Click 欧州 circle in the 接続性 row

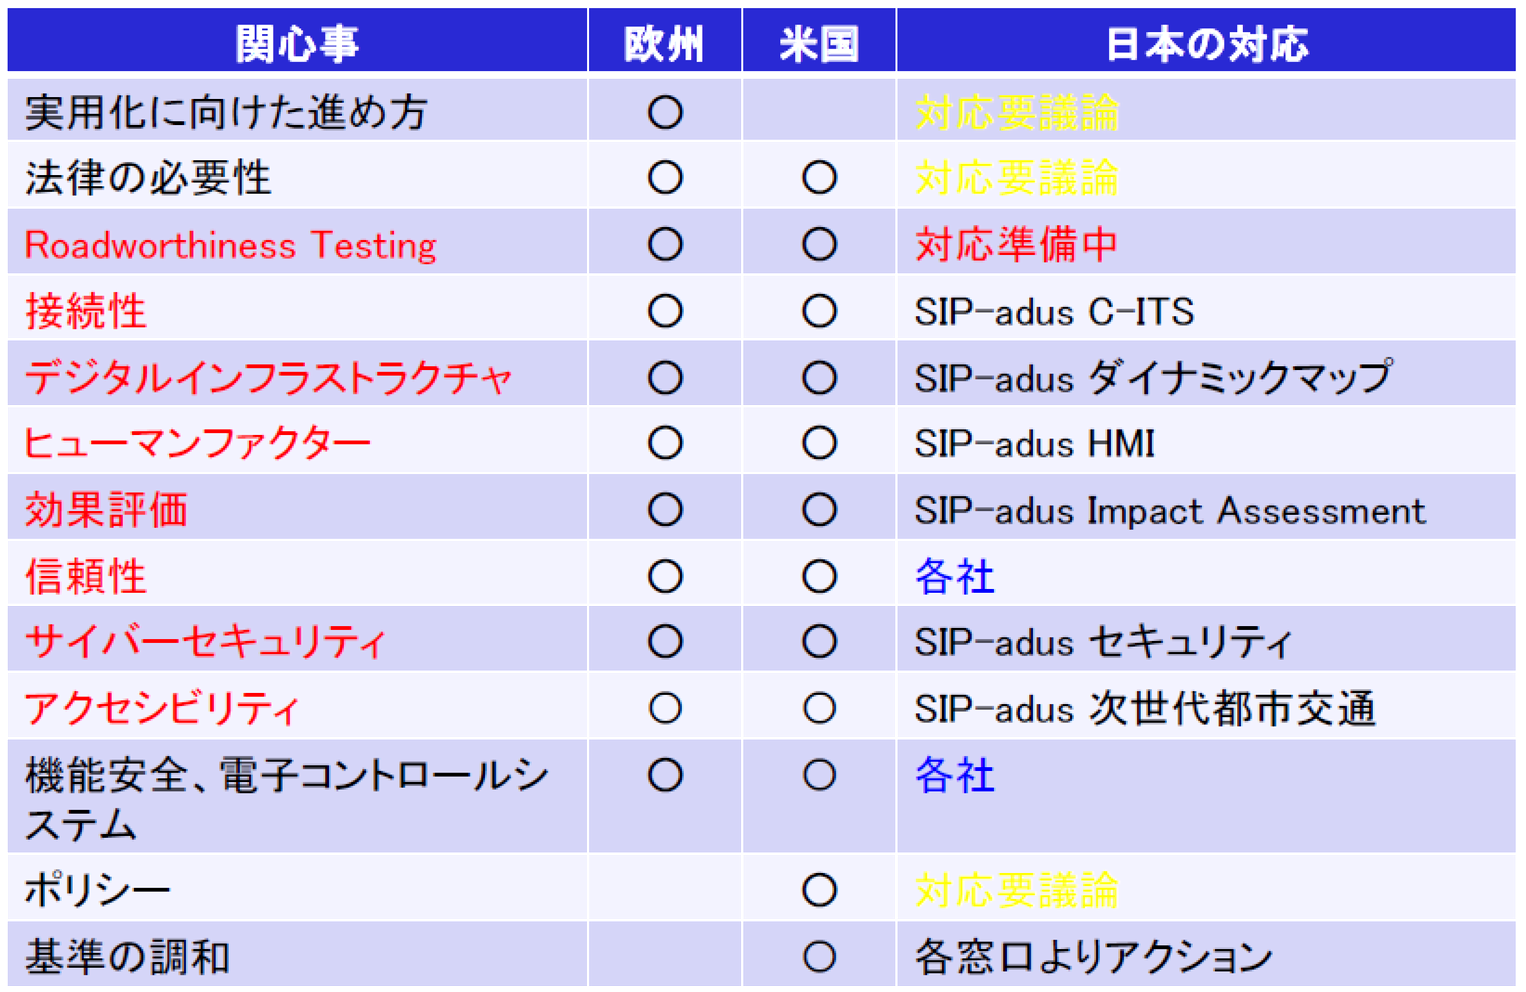[665, 312]
